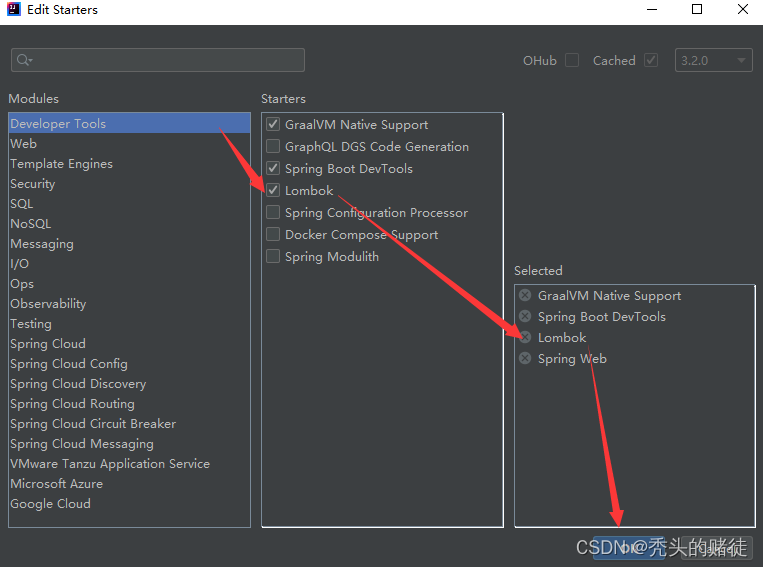Remove Lombok from the Selected list
This screenshot has width=763, height=567.
click(525, 337)
